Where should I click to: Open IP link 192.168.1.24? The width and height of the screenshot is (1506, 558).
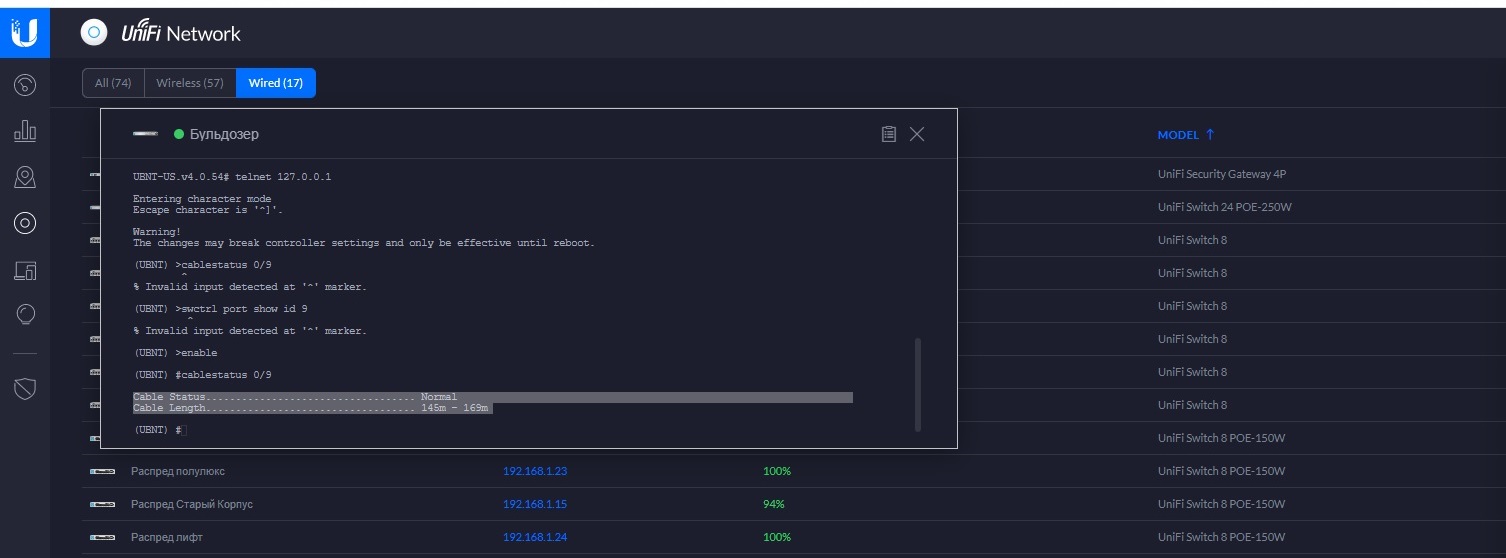click(x=535, y=537)
